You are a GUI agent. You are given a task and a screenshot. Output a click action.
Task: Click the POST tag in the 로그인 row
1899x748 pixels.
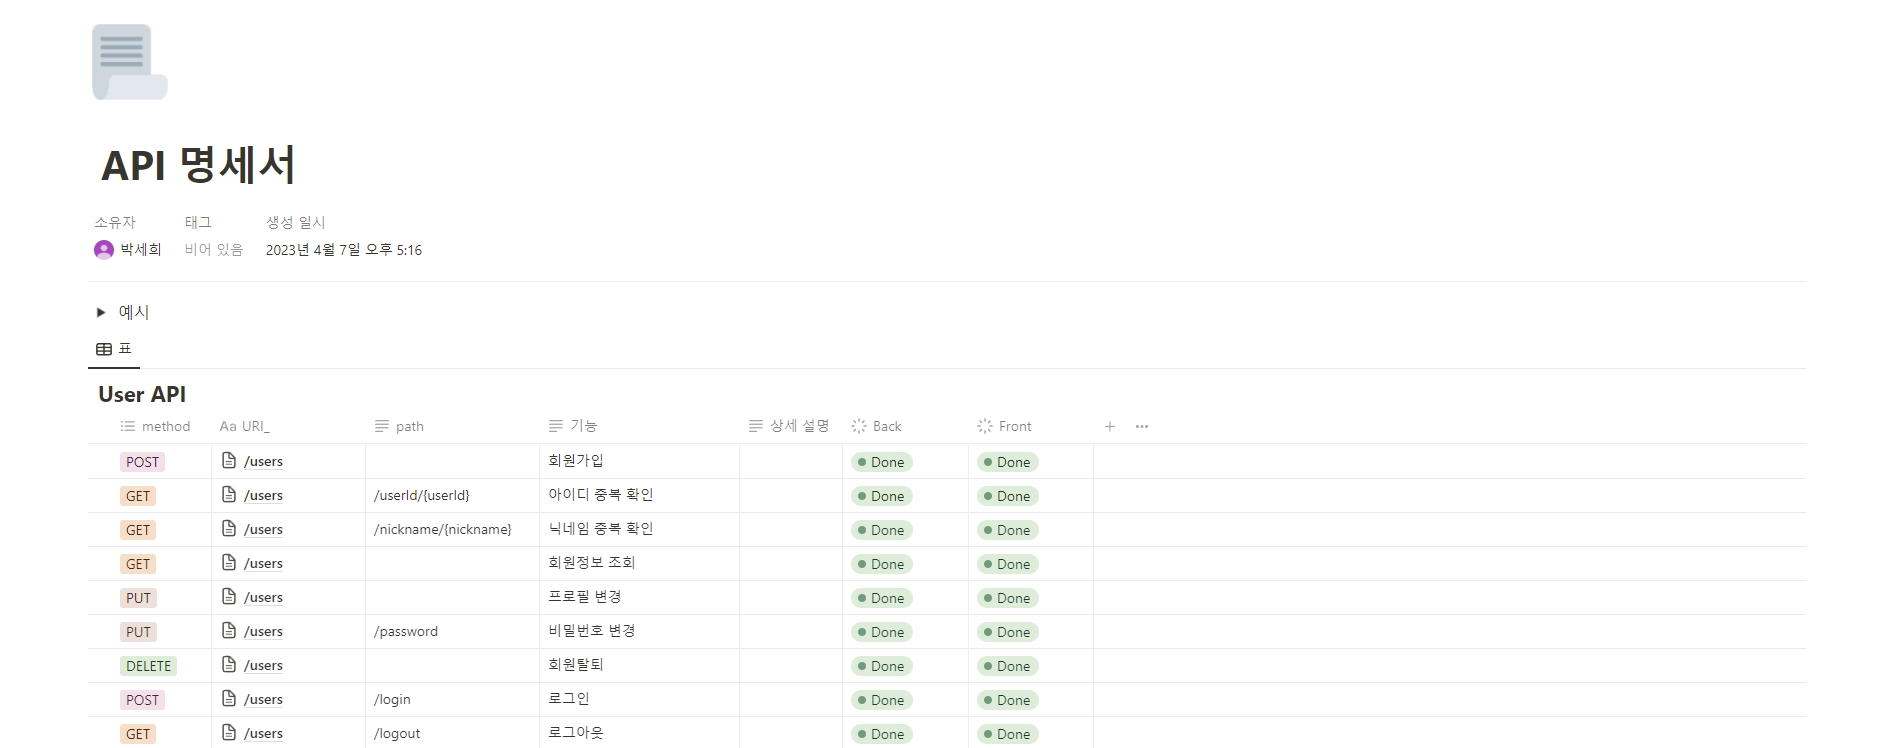click(142, 700)
